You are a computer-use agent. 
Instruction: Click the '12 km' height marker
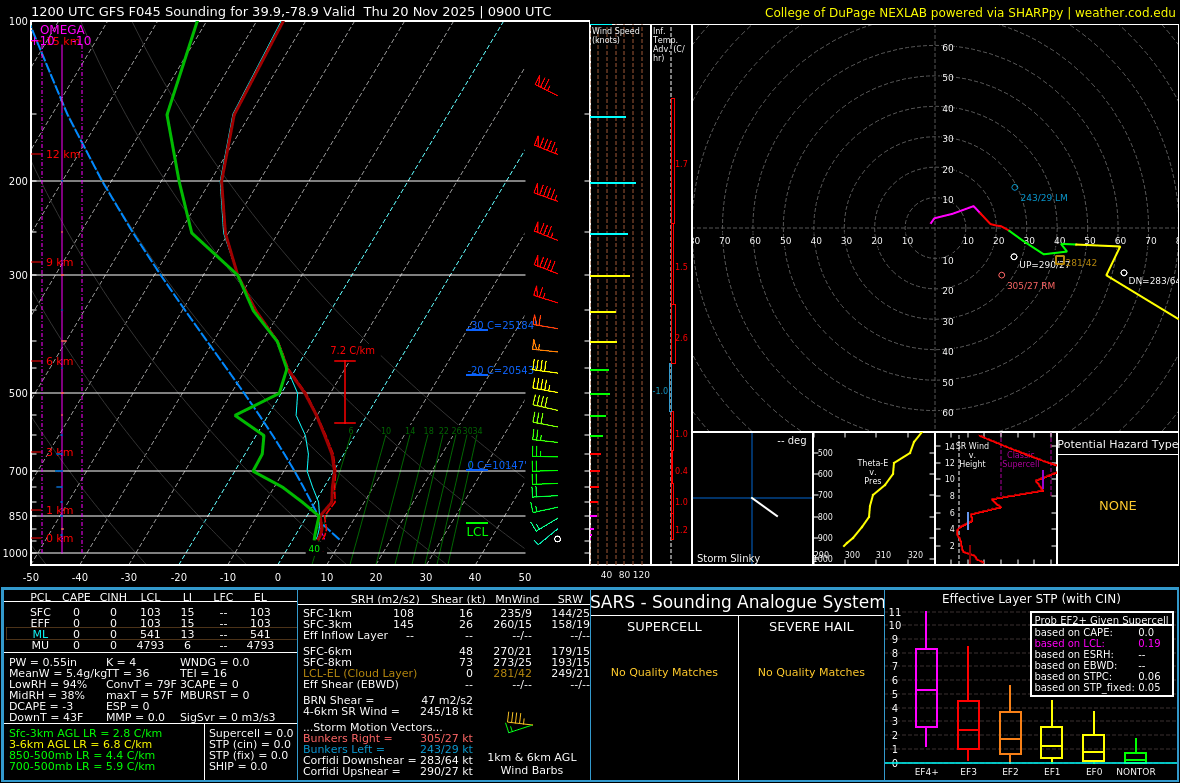(64, 154)
